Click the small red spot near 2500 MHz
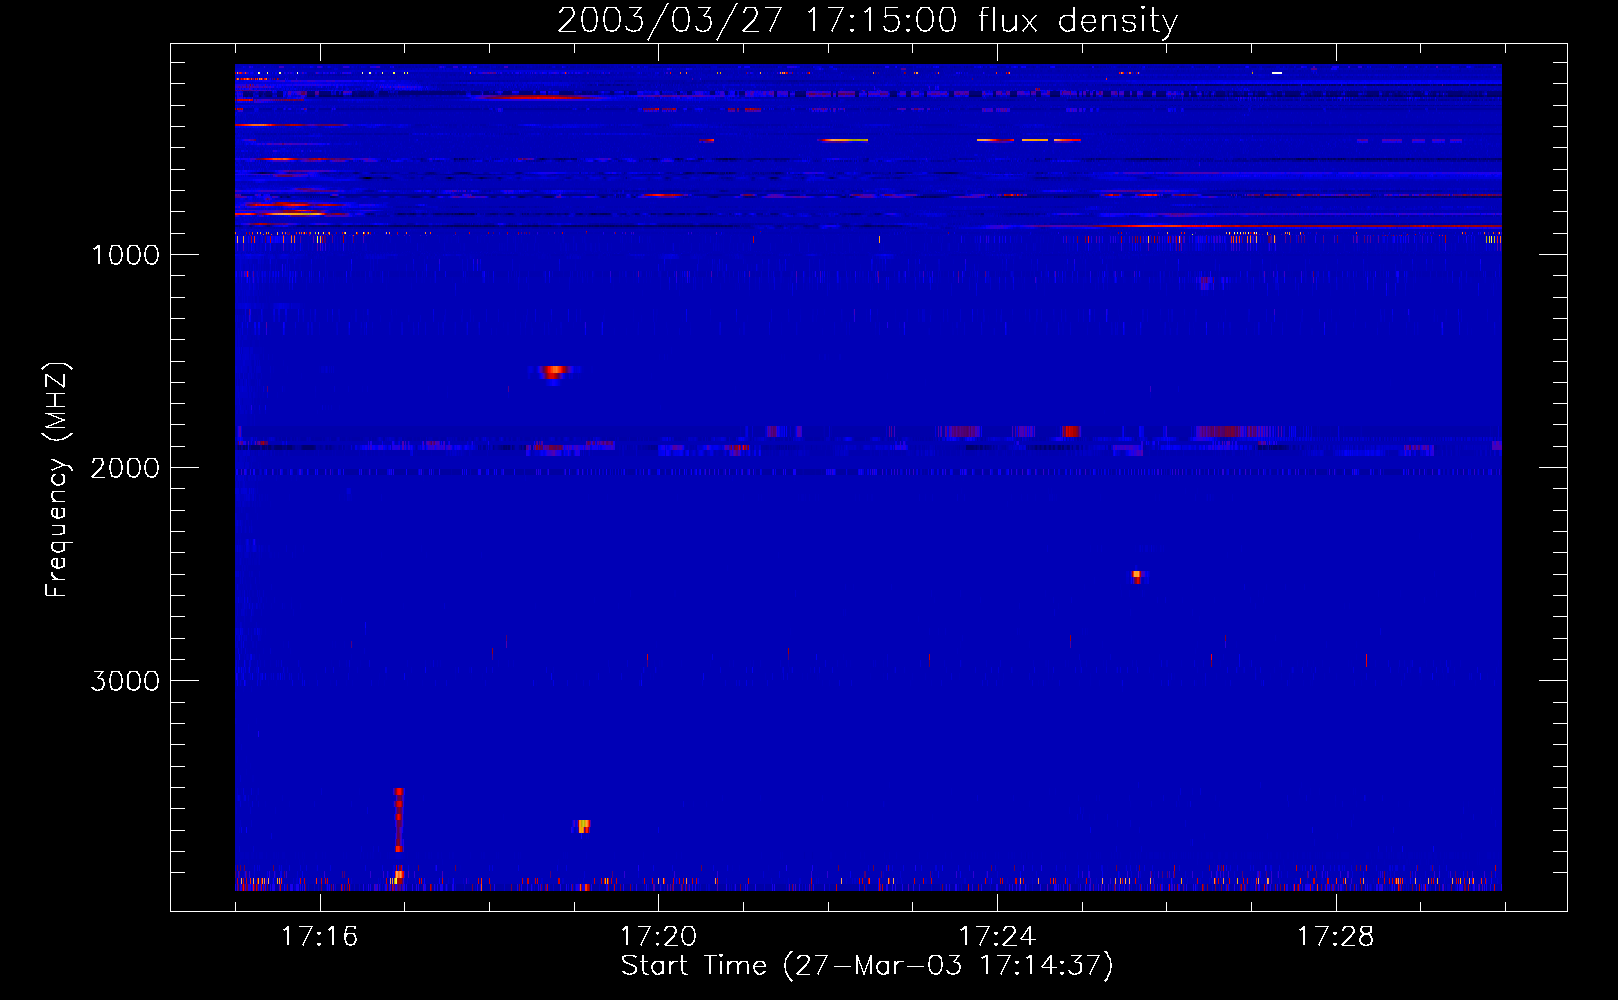The width and height of the screenshot is (1618, 1000). coord(1136,576)
